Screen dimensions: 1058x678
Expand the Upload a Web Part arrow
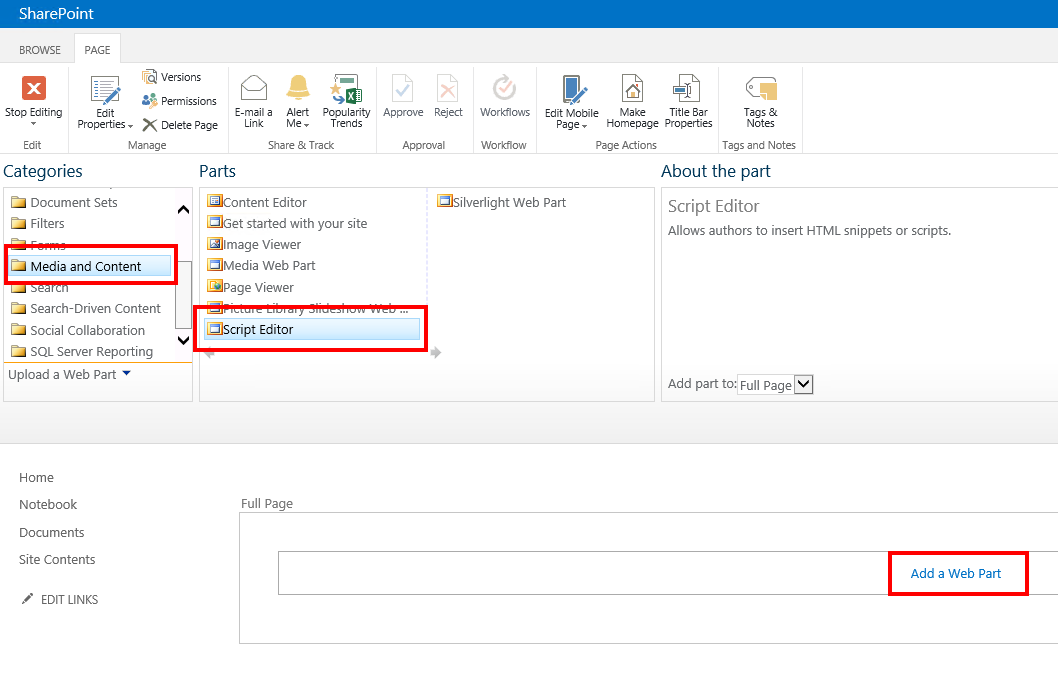click(x=126, y=373)
